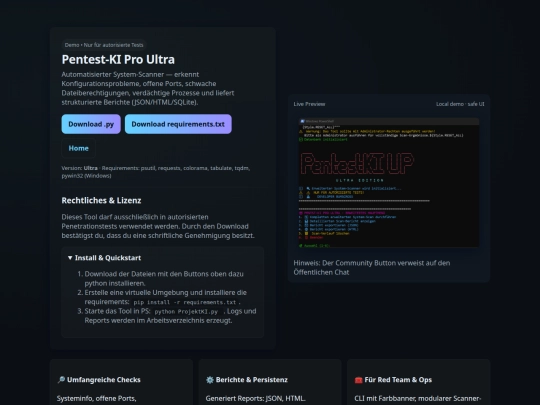Click the 'Version: Ultra' requirements line

pyautogui.click(x=156, y=172)
